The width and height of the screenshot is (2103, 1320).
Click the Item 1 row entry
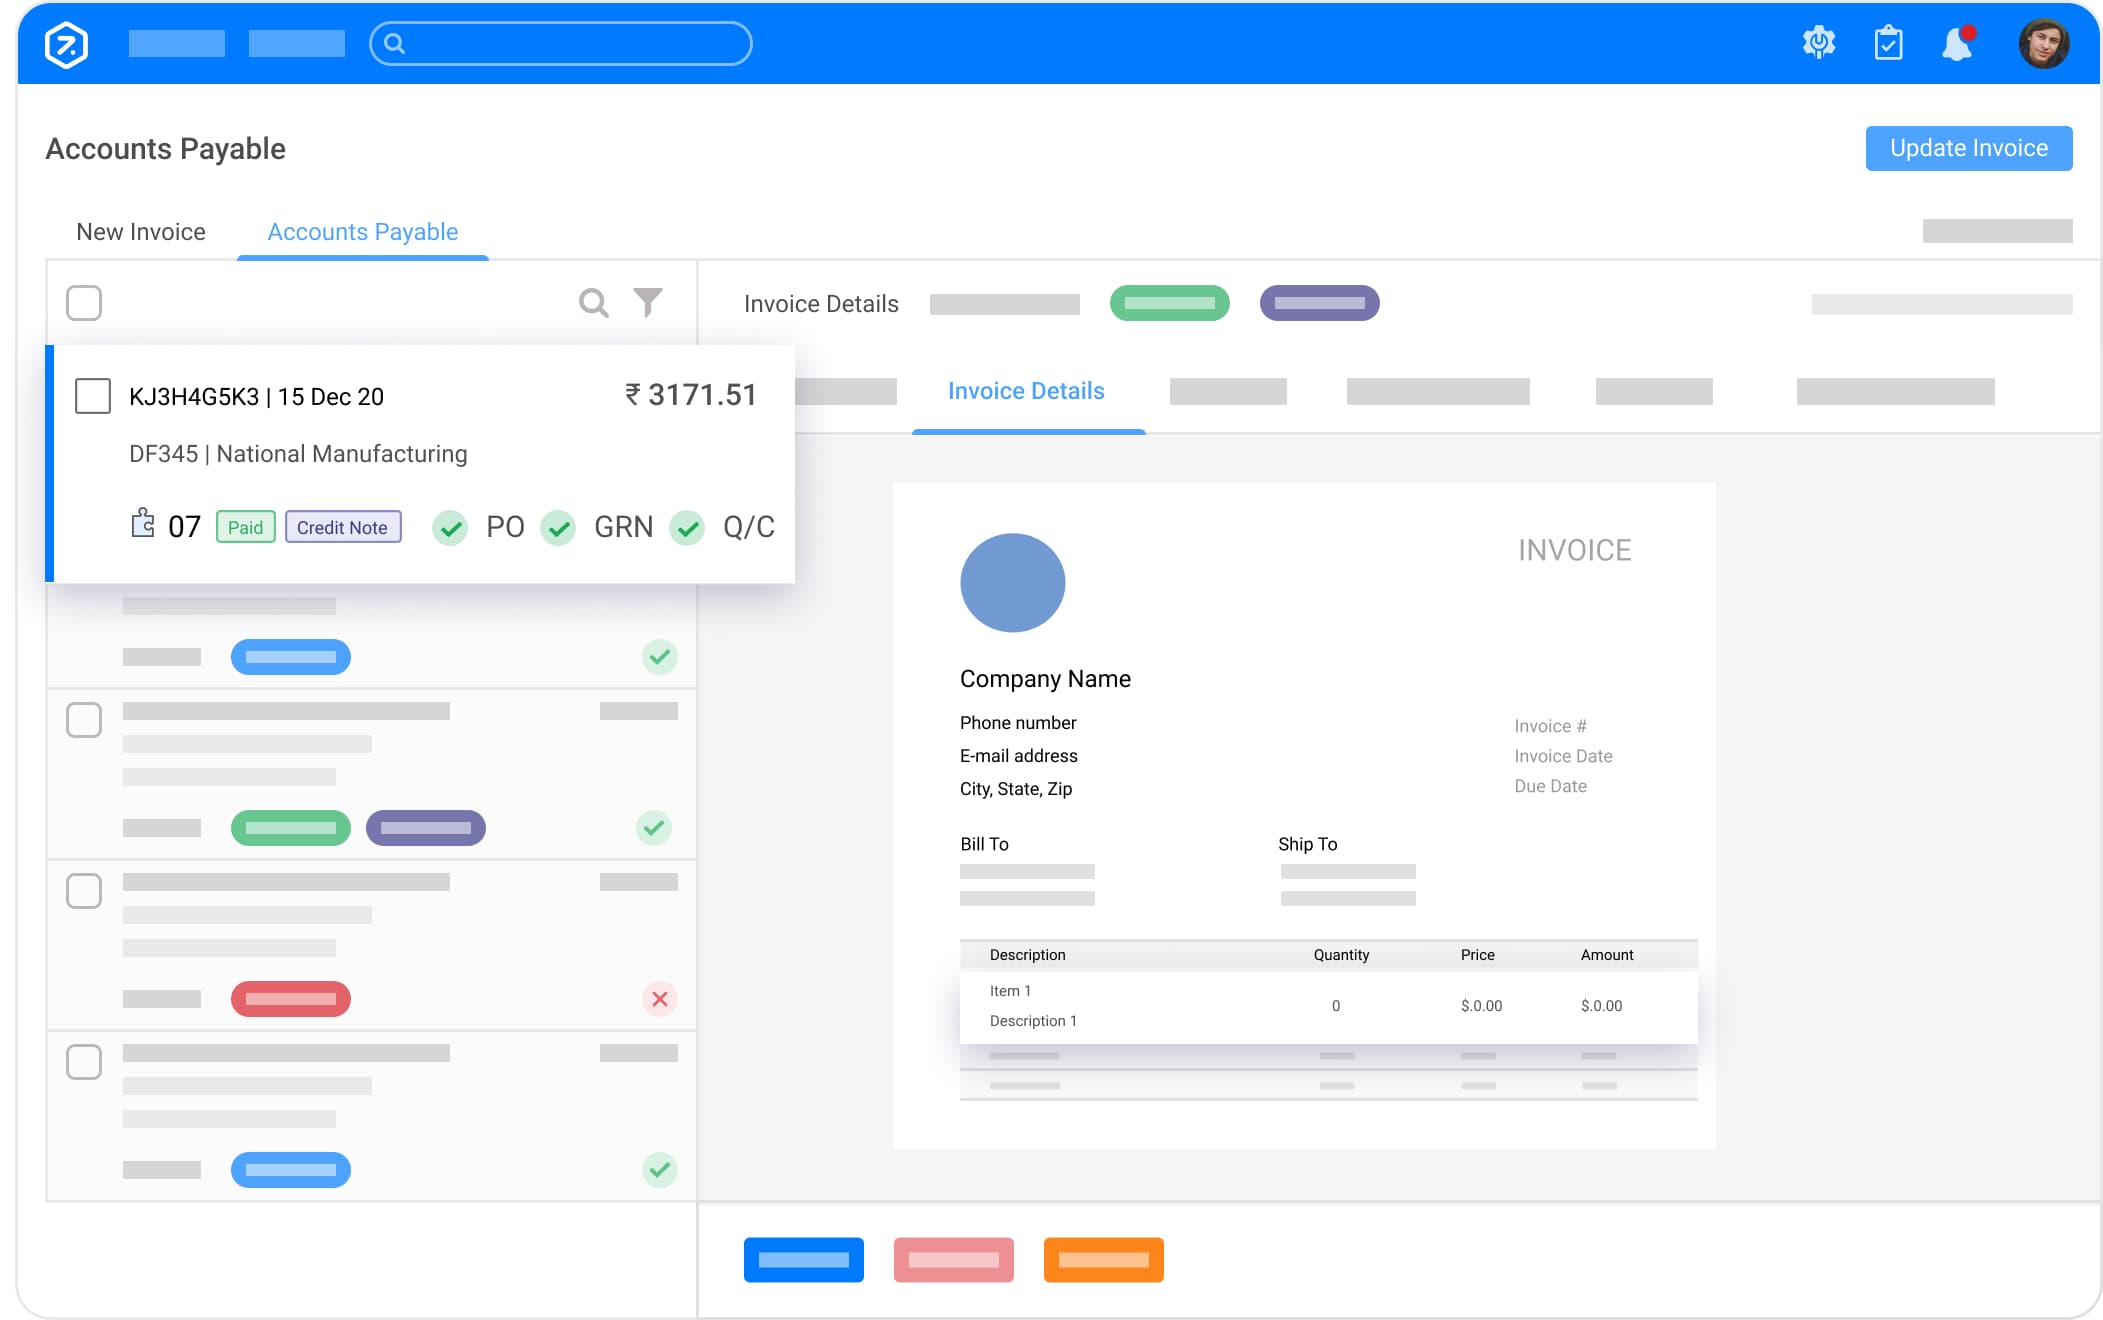coord(1010,991)
